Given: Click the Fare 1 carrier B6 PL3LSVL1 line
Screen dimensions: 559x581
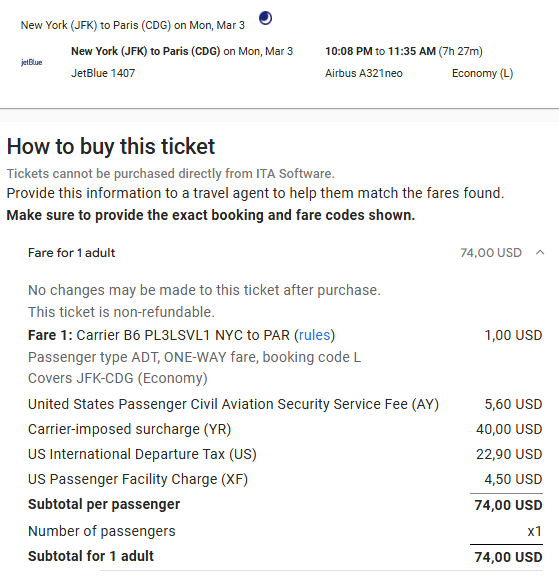Looking at the screenshot, I should pos(182,335).
